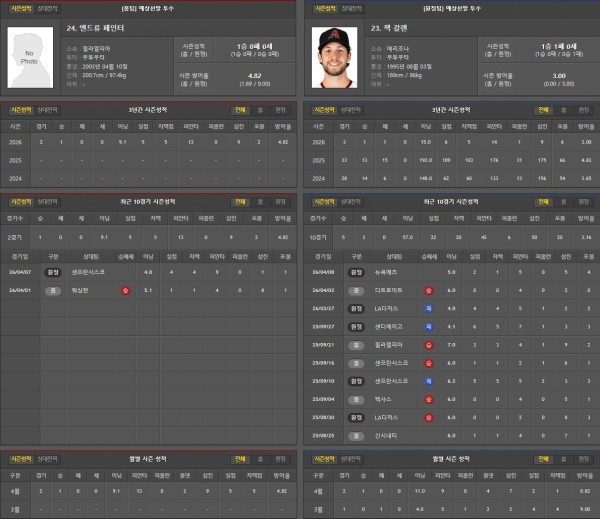Click the win icon in Gallen's 25/08/30 row
The width and height of the screenshot is (600, 519).
pyautogui.click(x=428, y=416)
